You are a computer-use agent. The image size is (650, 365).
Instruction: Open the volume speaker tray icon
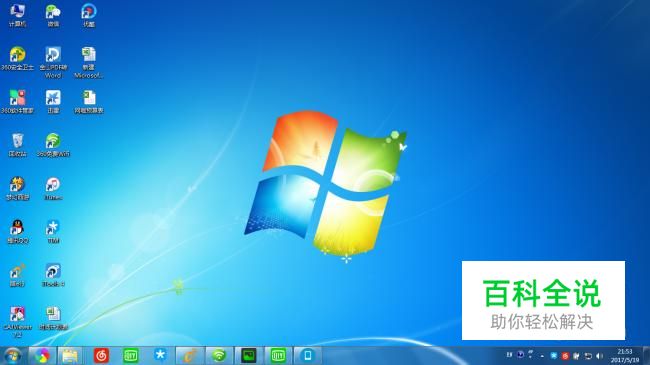pos(599,356)
